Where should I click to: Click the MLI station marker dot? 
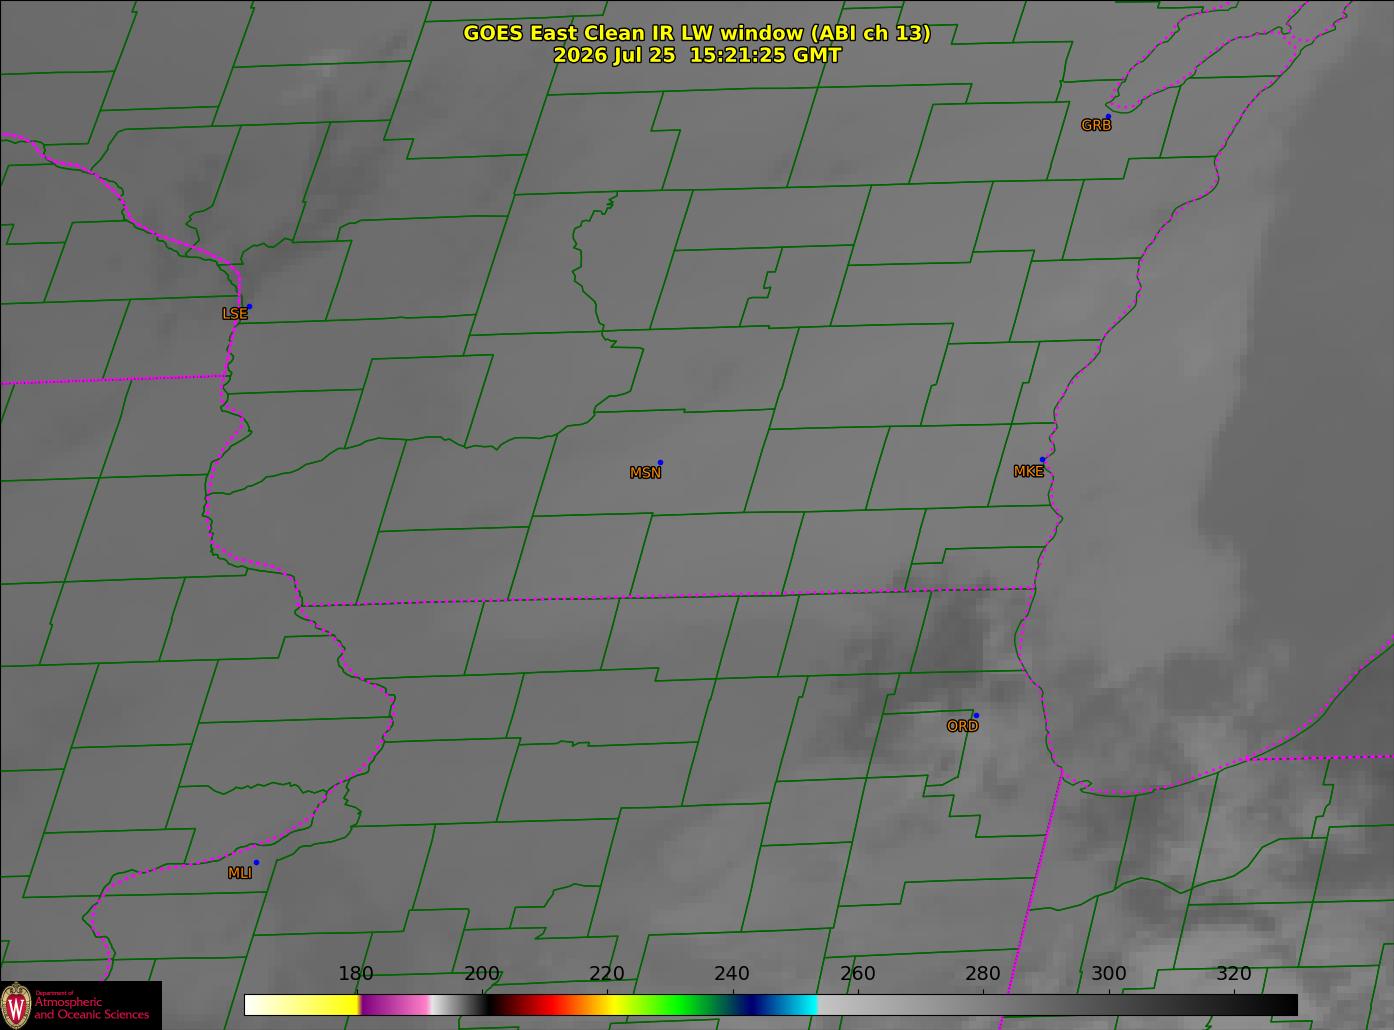pos(256,862)
